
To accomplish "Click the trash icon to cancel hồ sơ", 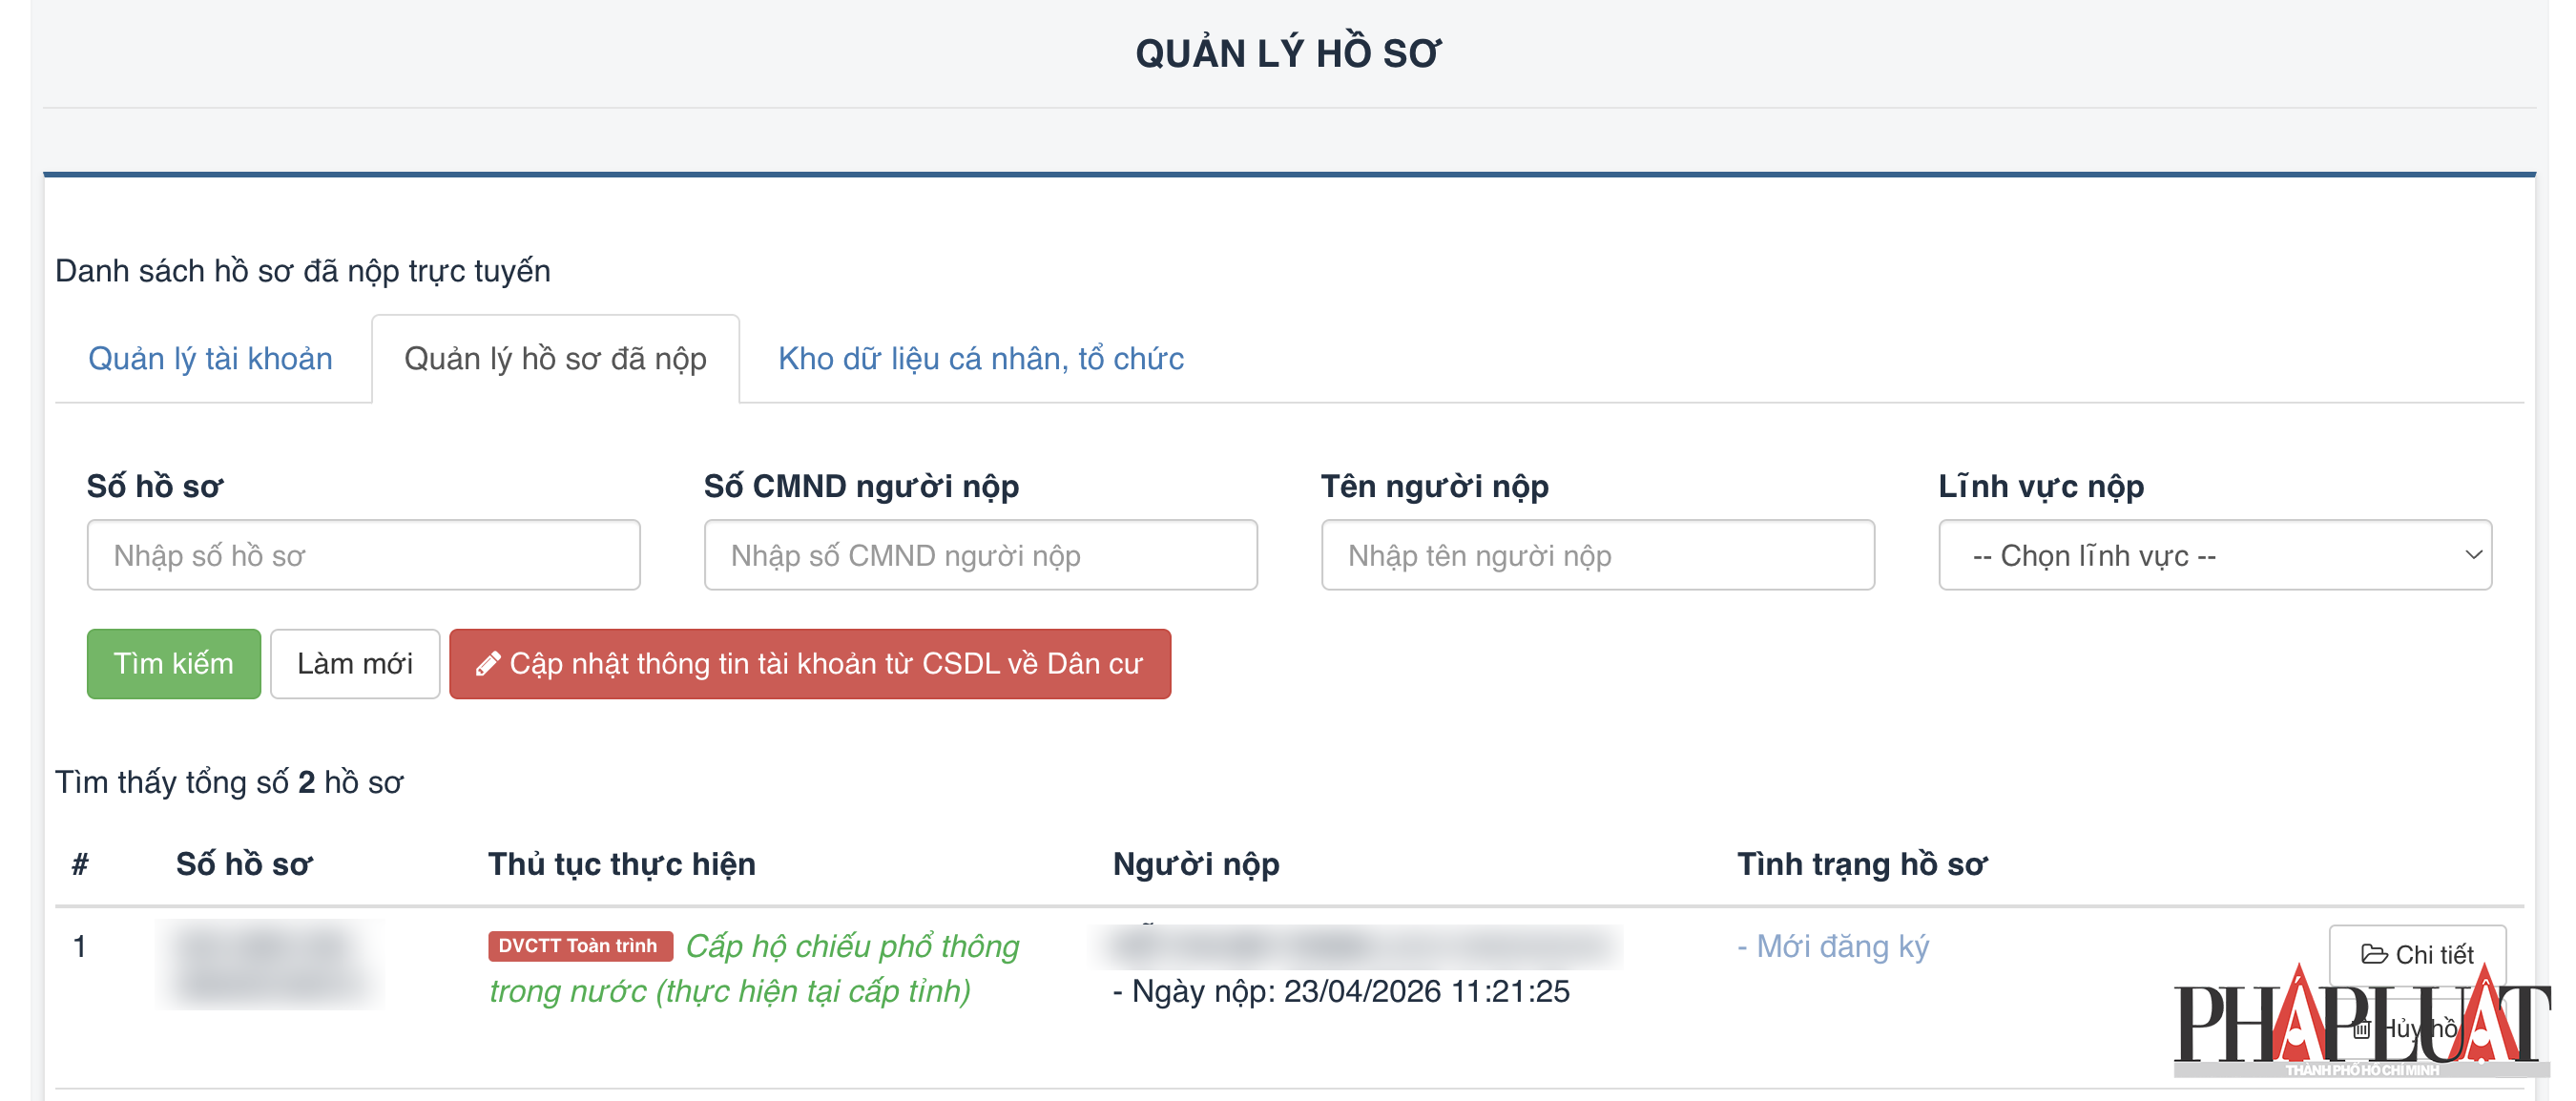I will point(2362,1029).
